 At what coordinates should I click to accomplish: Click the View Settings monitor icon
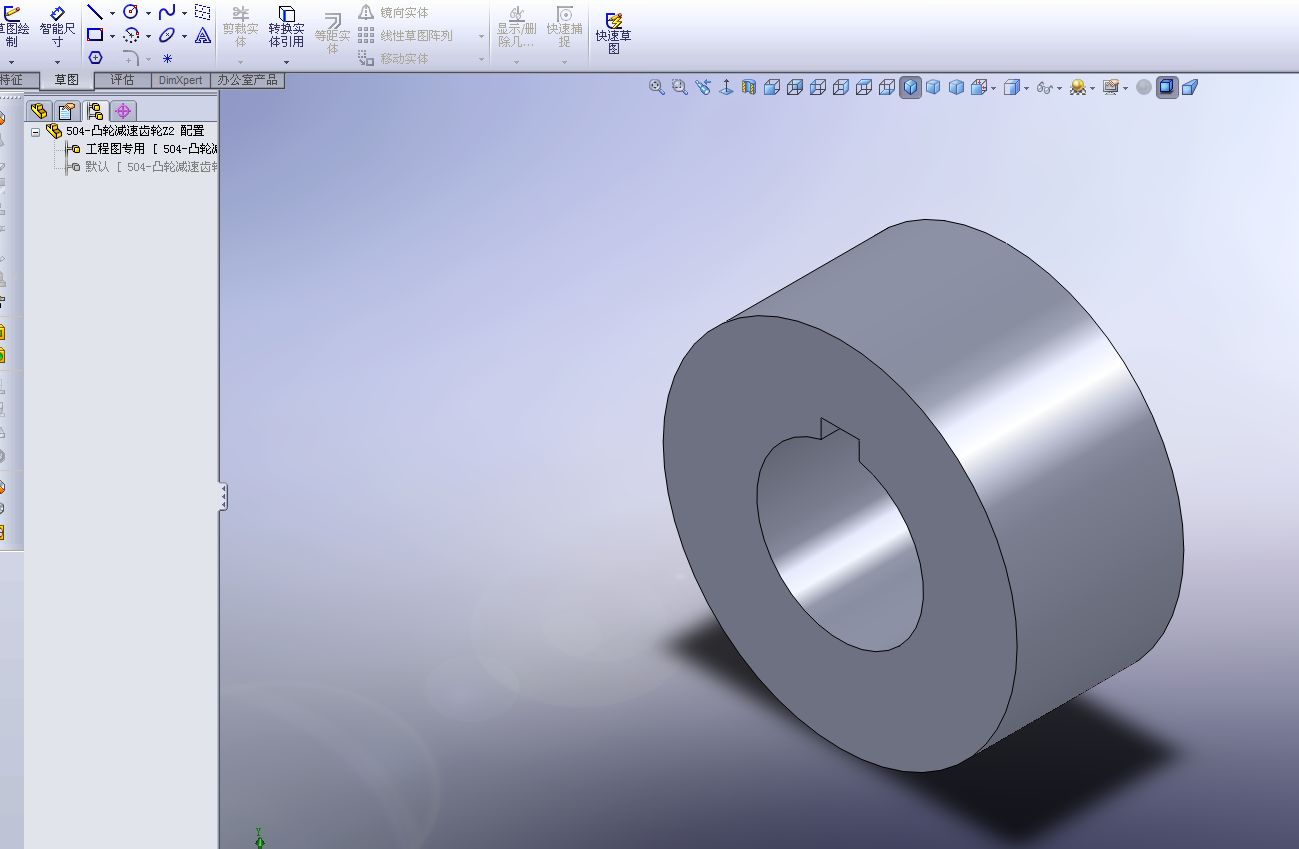click(1110, 87)
